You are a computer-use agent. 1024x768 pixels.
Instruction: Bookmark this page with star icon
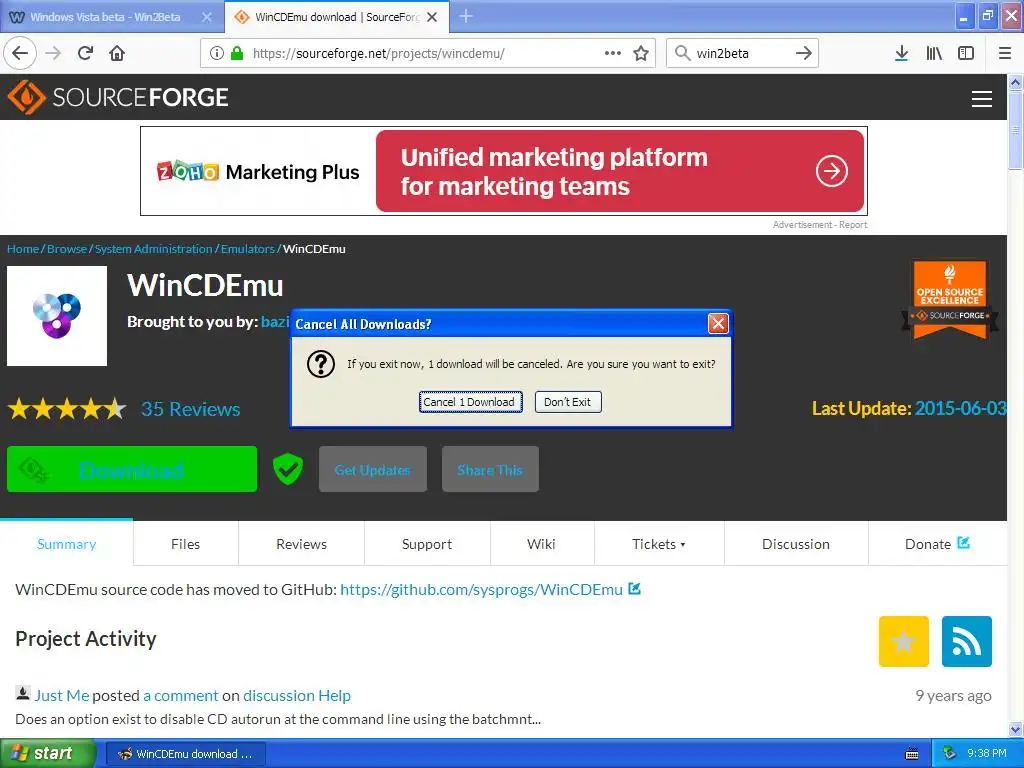click(x=641, y=53)
